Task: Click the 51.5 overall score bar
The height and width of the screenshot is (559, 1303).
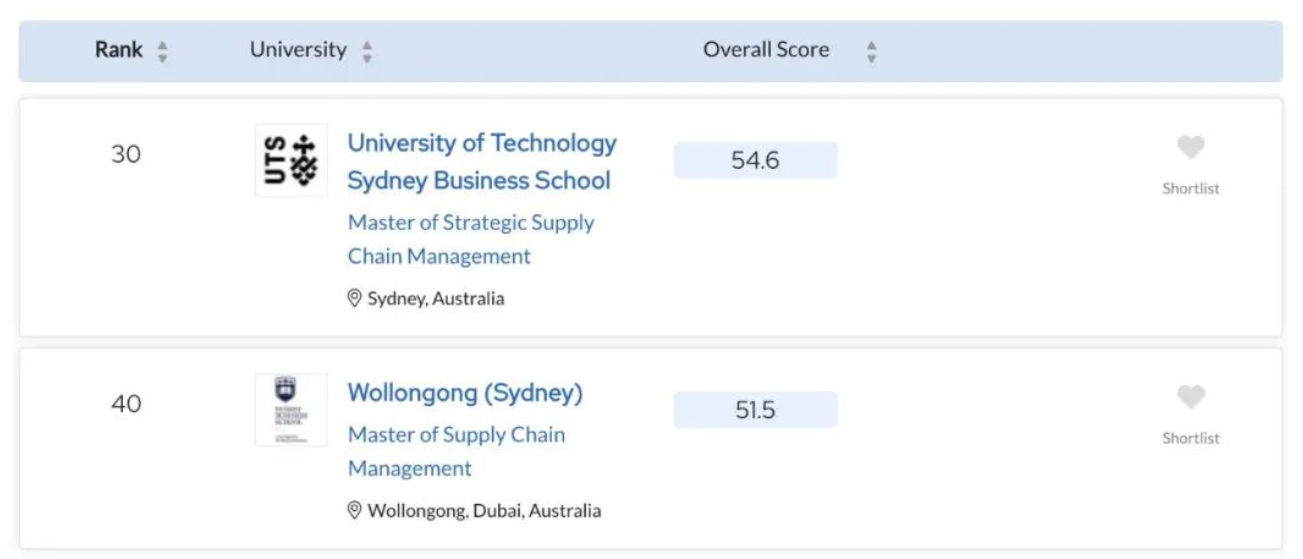Action: tap(755, 410)
